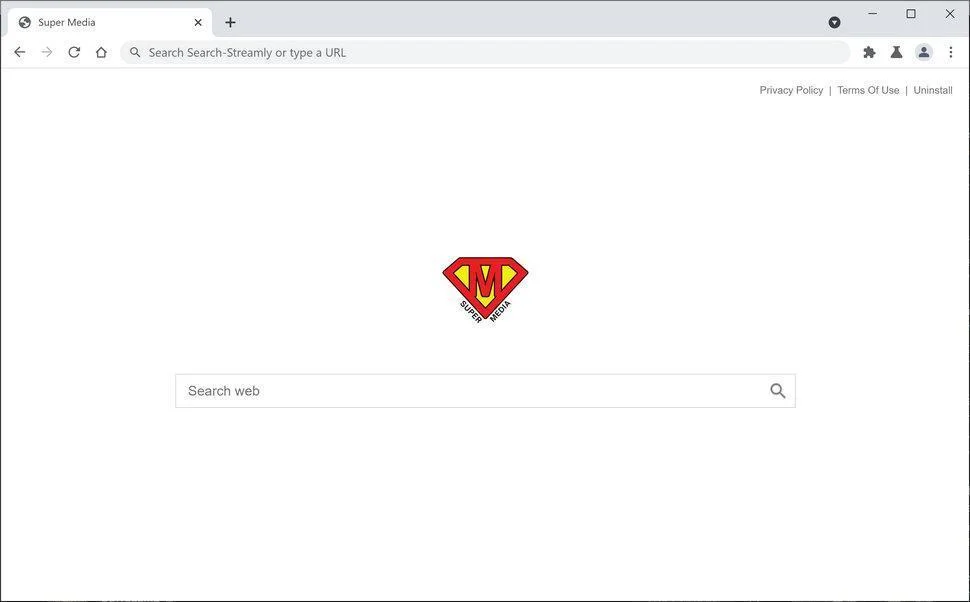Click the search icon in address bar

(x=135, y=53)
